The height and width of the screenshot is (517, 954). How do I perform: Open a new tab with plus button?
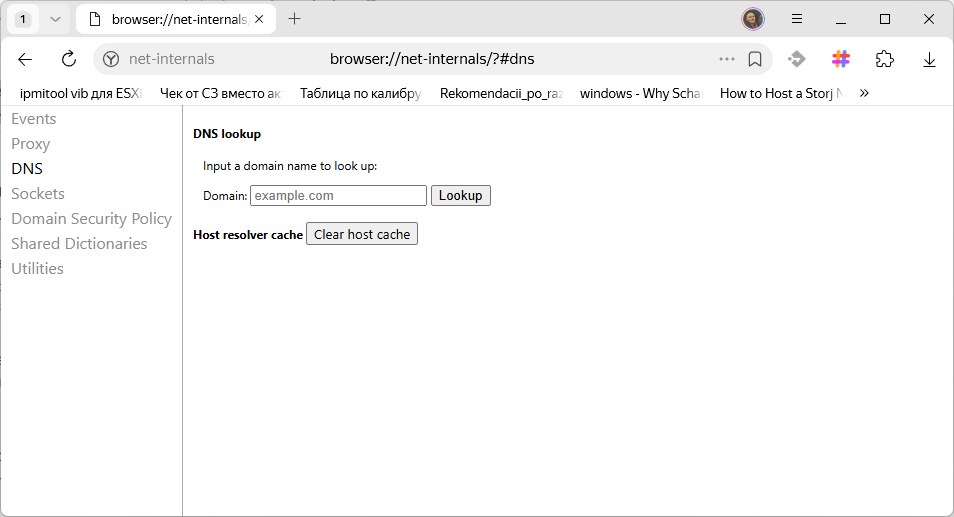[x=294, y=19]
